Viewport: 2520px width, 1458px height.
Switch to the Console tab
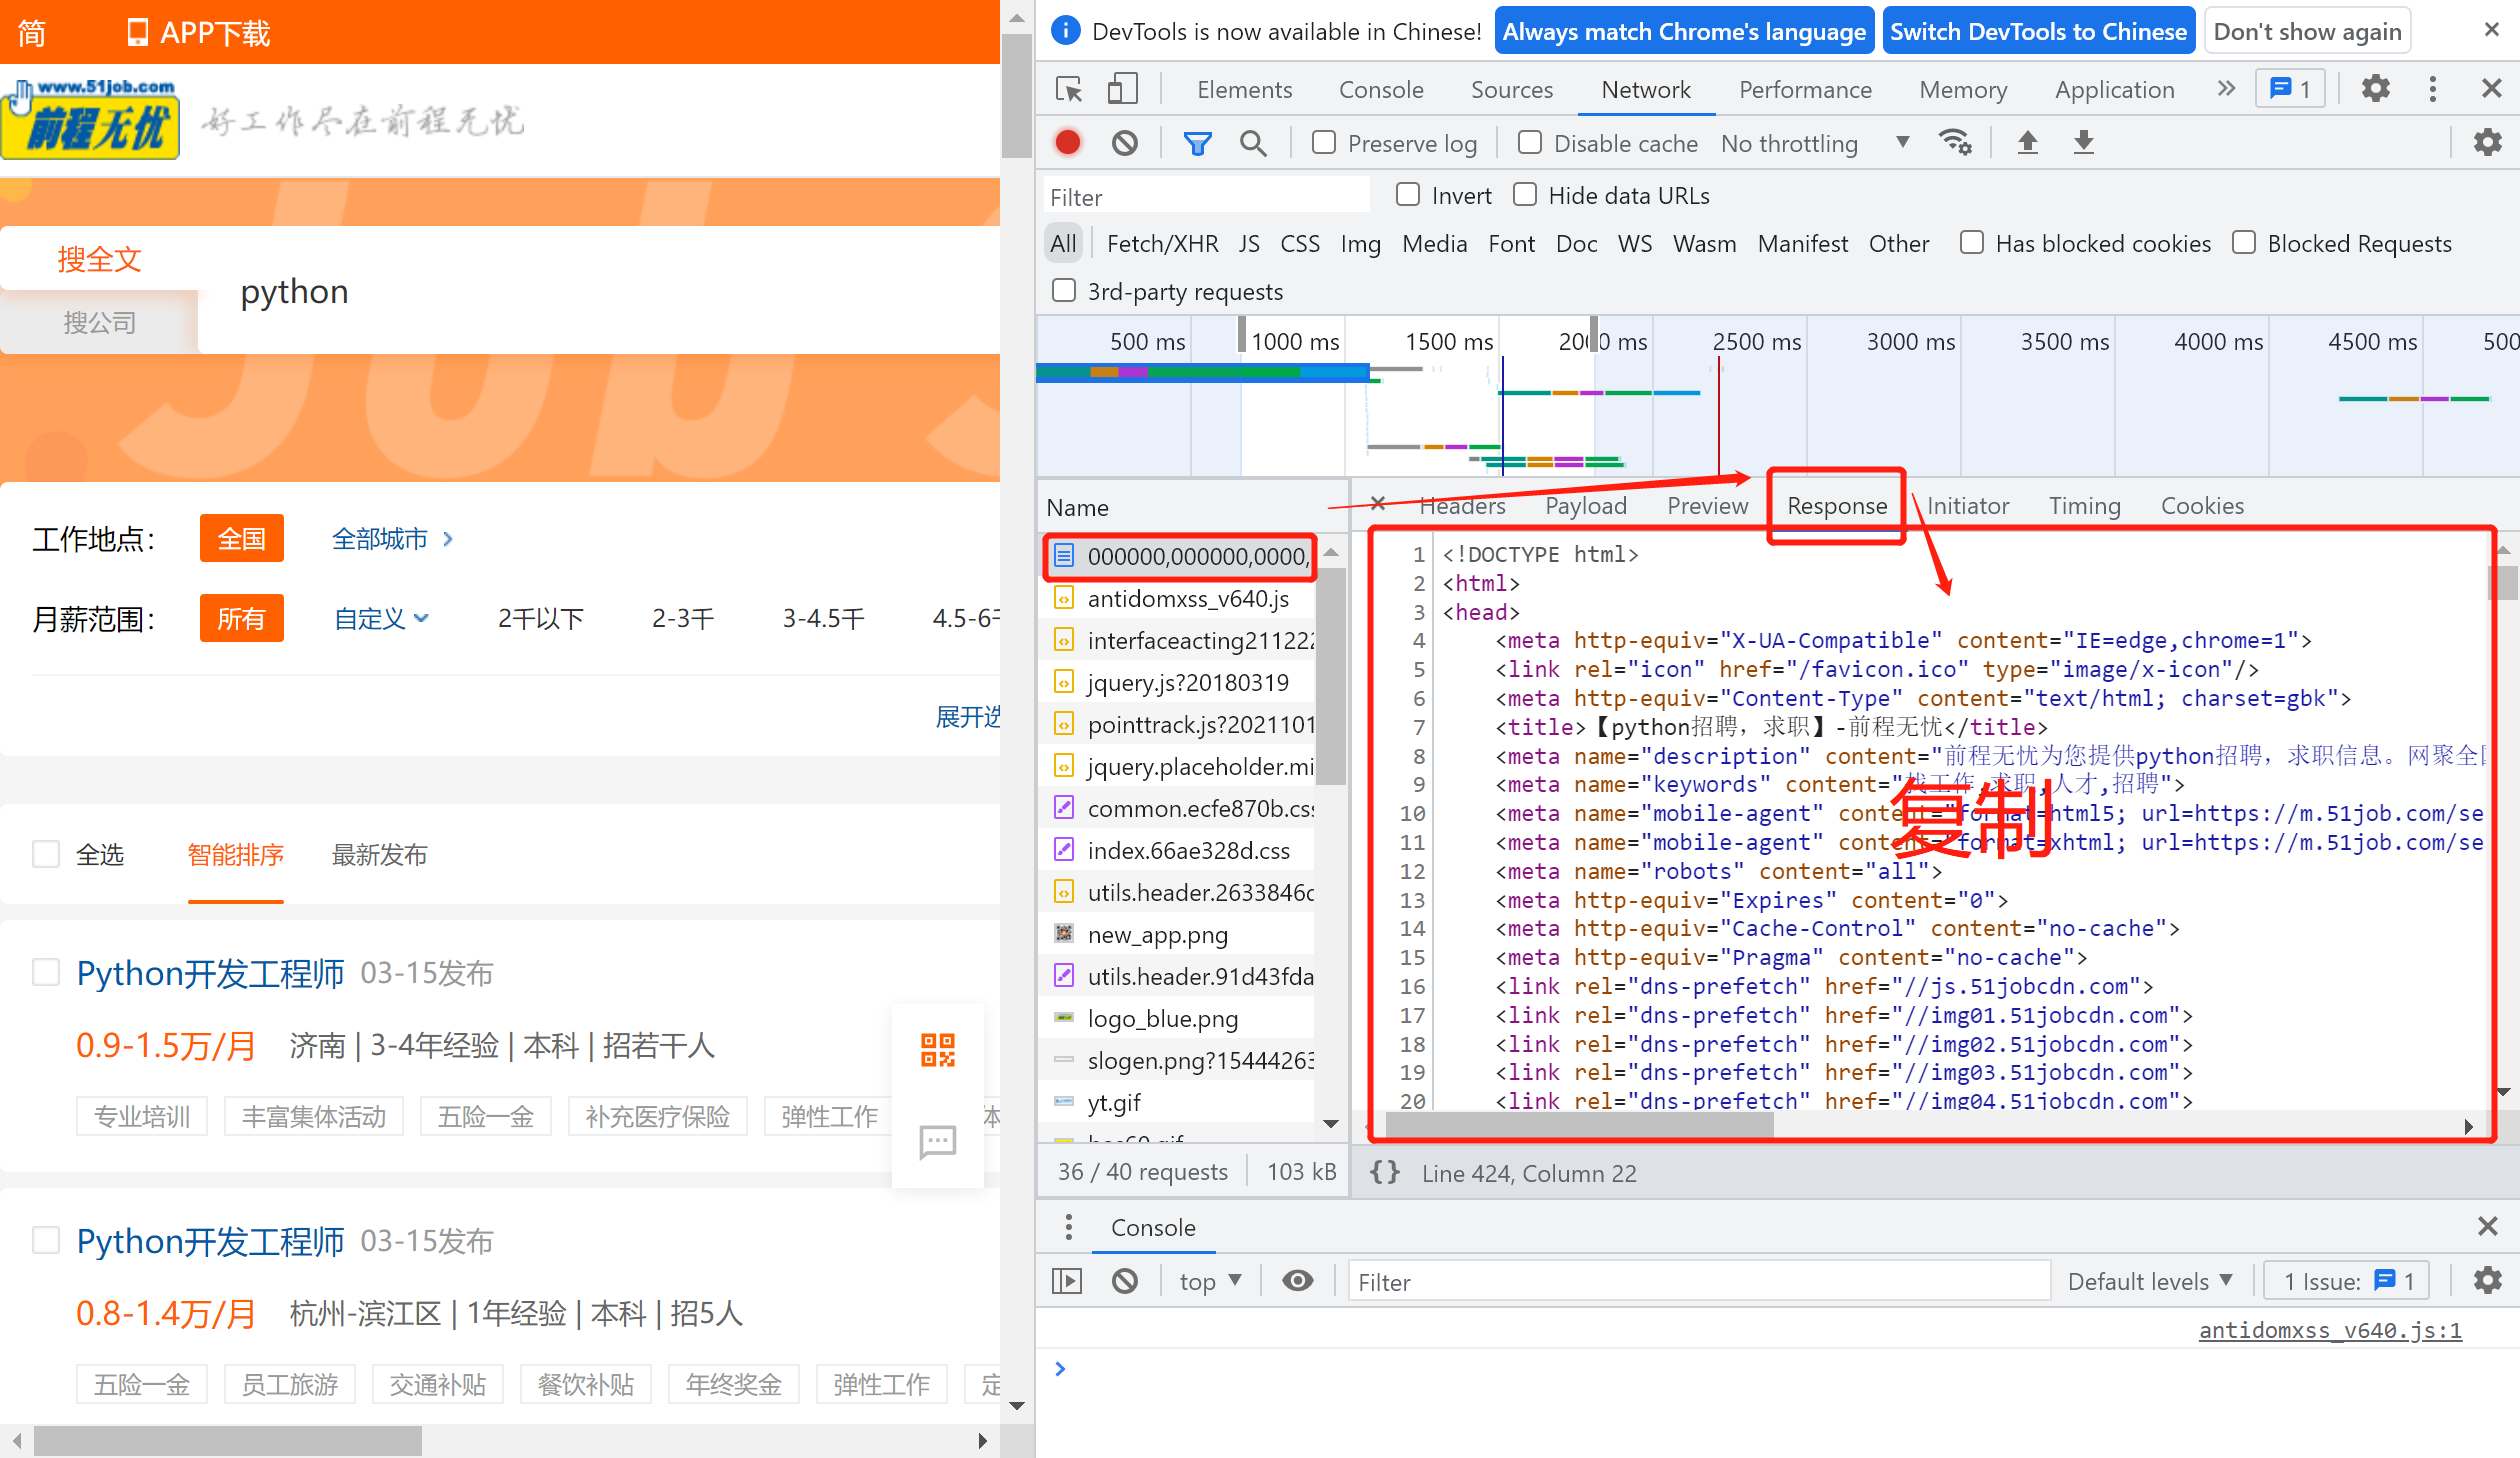pyautogui.click(x=1380, y=89)
